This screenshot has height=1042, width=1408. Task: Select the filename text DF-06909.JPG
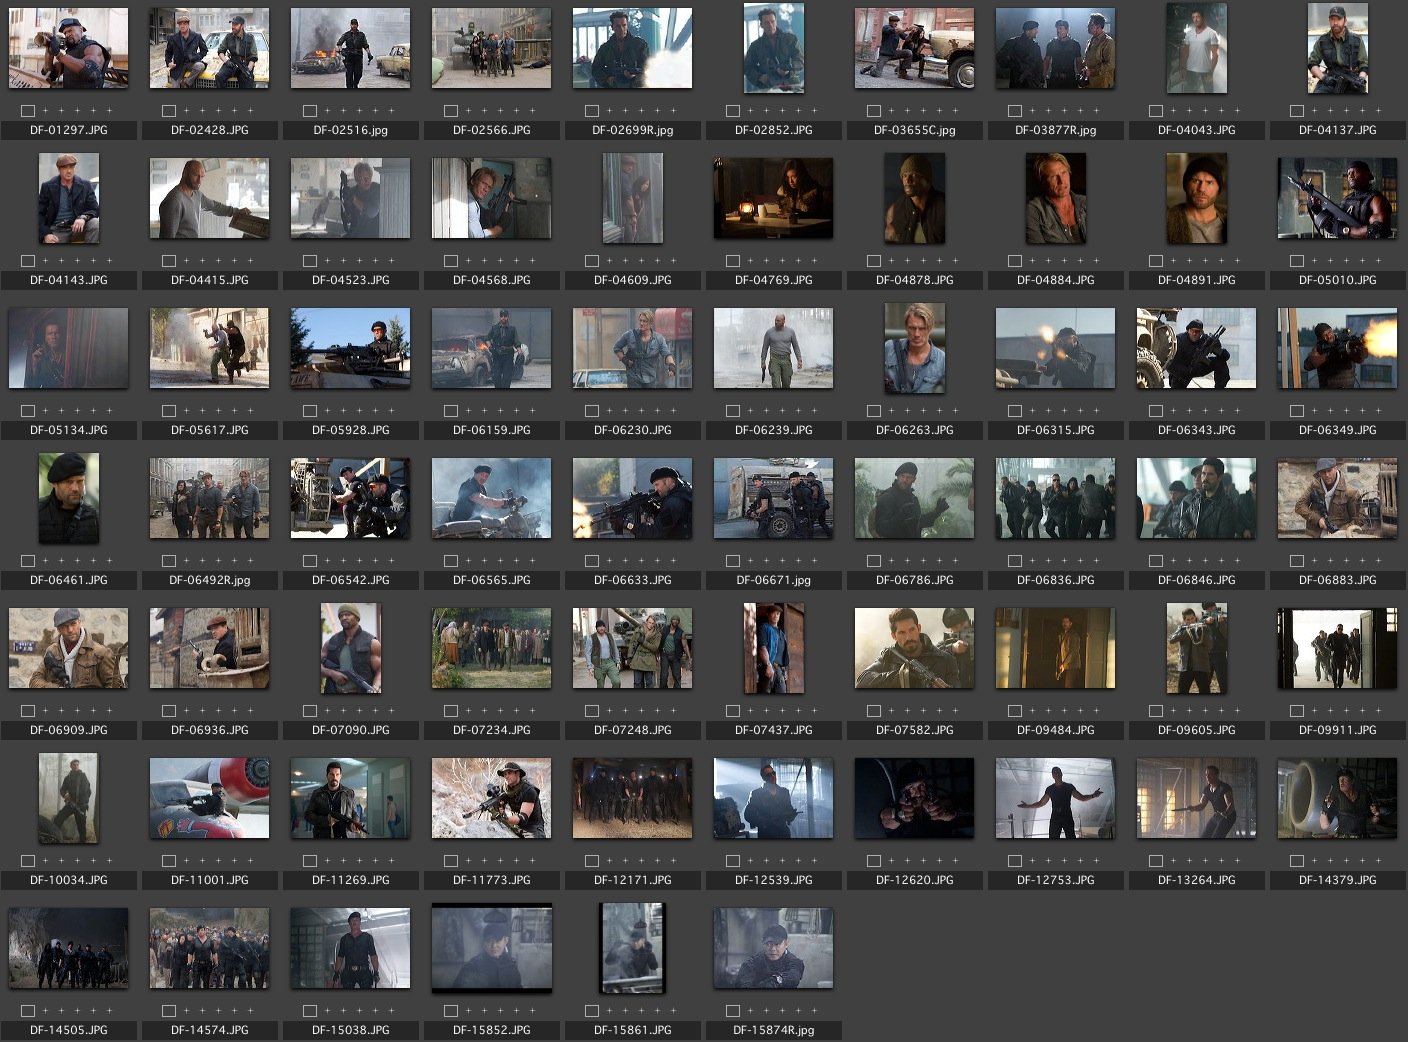68,730
